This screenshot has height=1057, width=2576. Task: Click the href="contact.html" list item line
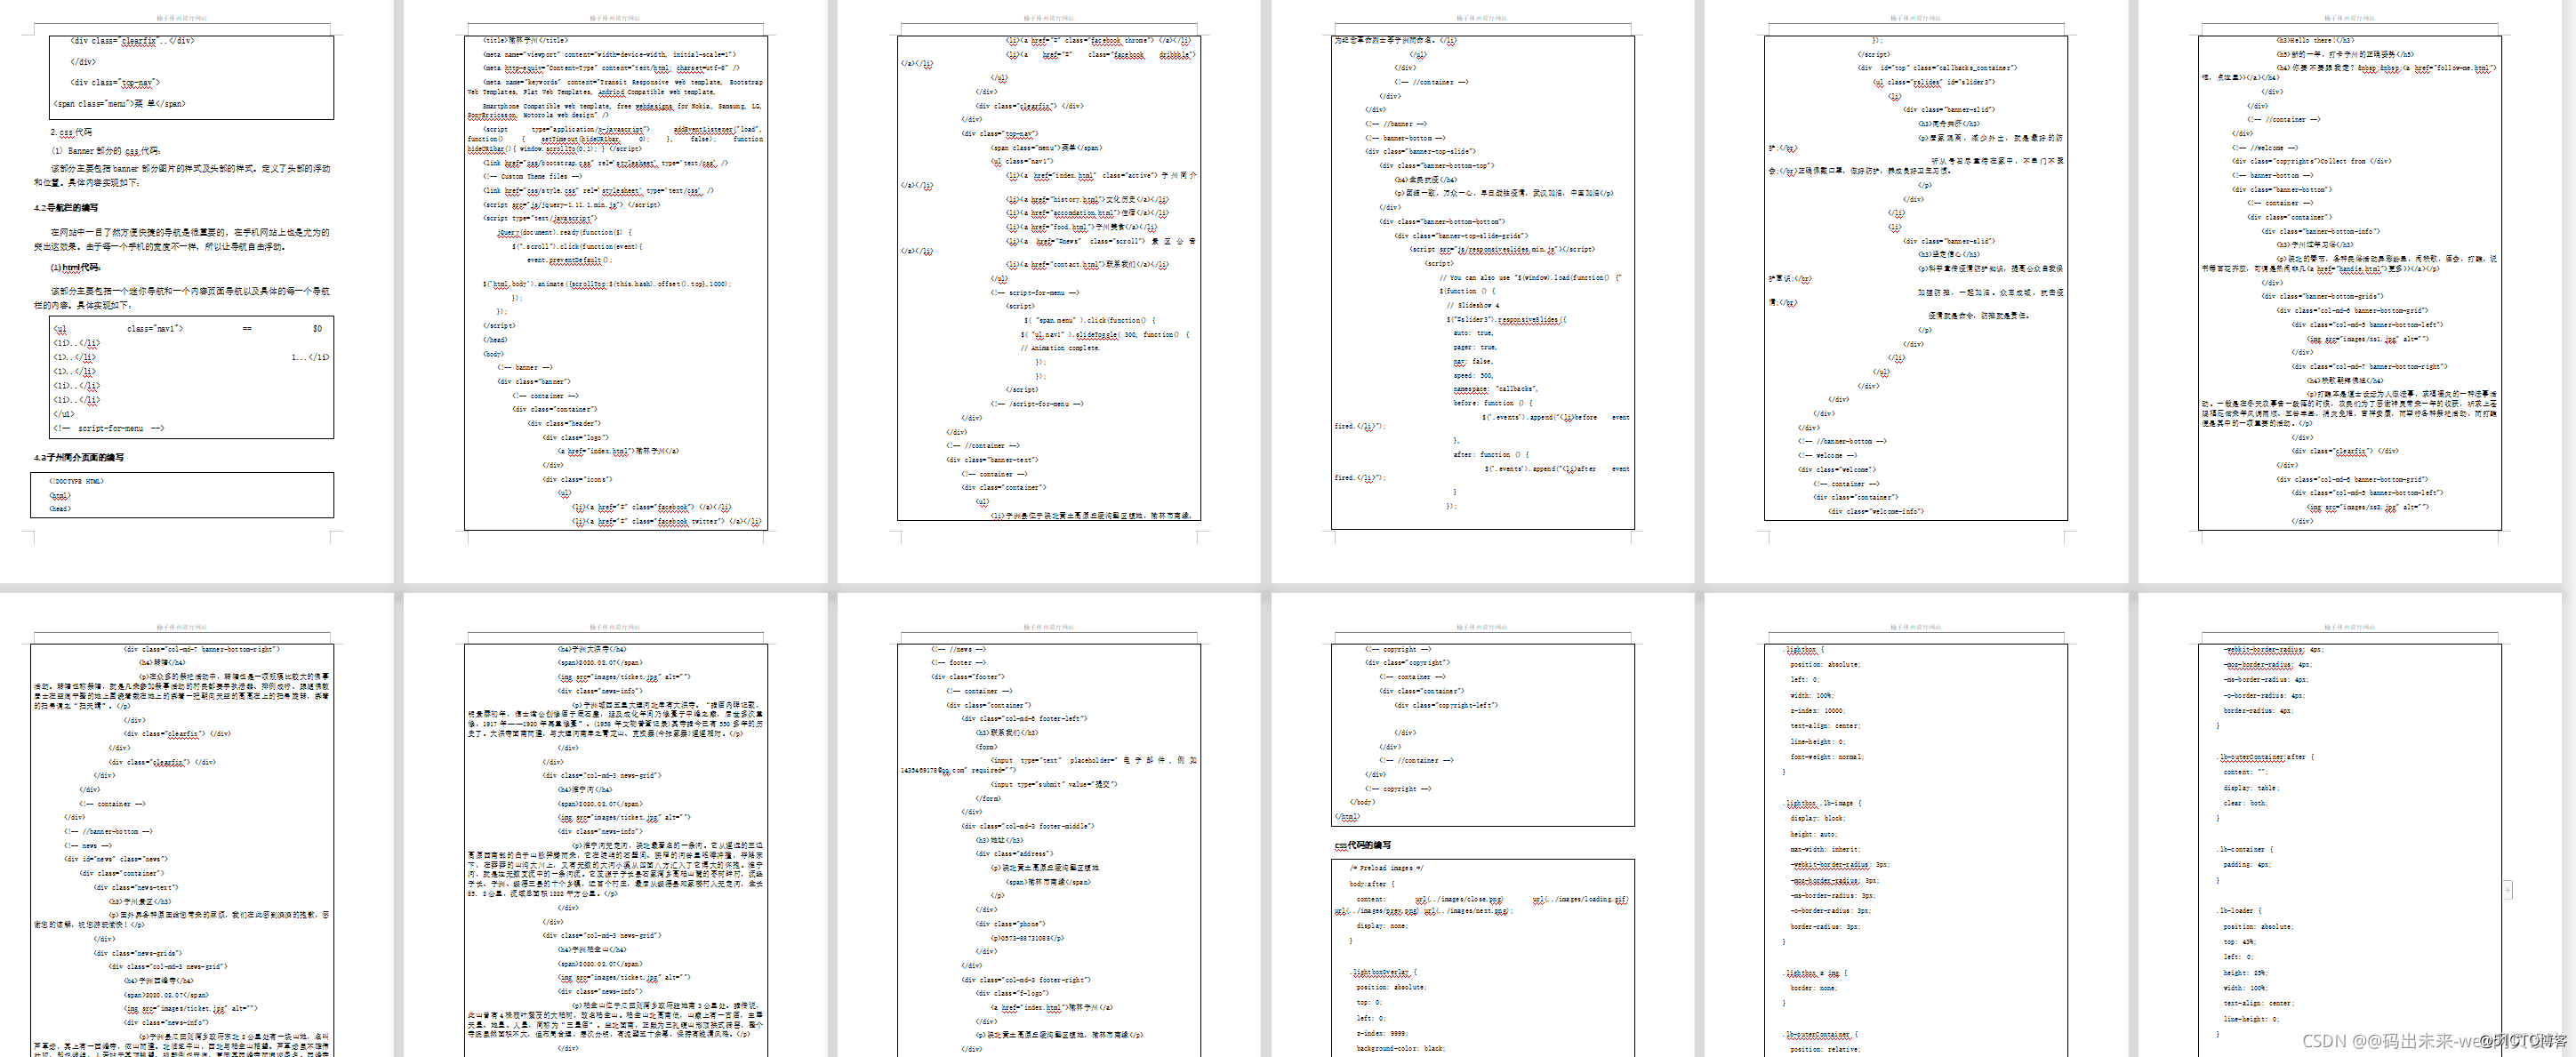click(1087, 265)
